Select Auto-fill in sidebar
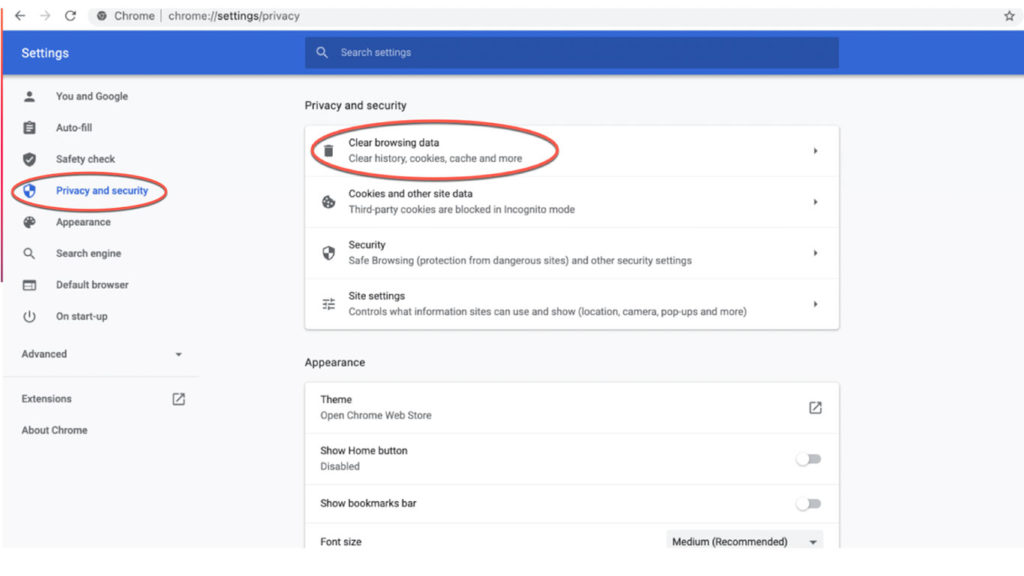 click(74, 127)
